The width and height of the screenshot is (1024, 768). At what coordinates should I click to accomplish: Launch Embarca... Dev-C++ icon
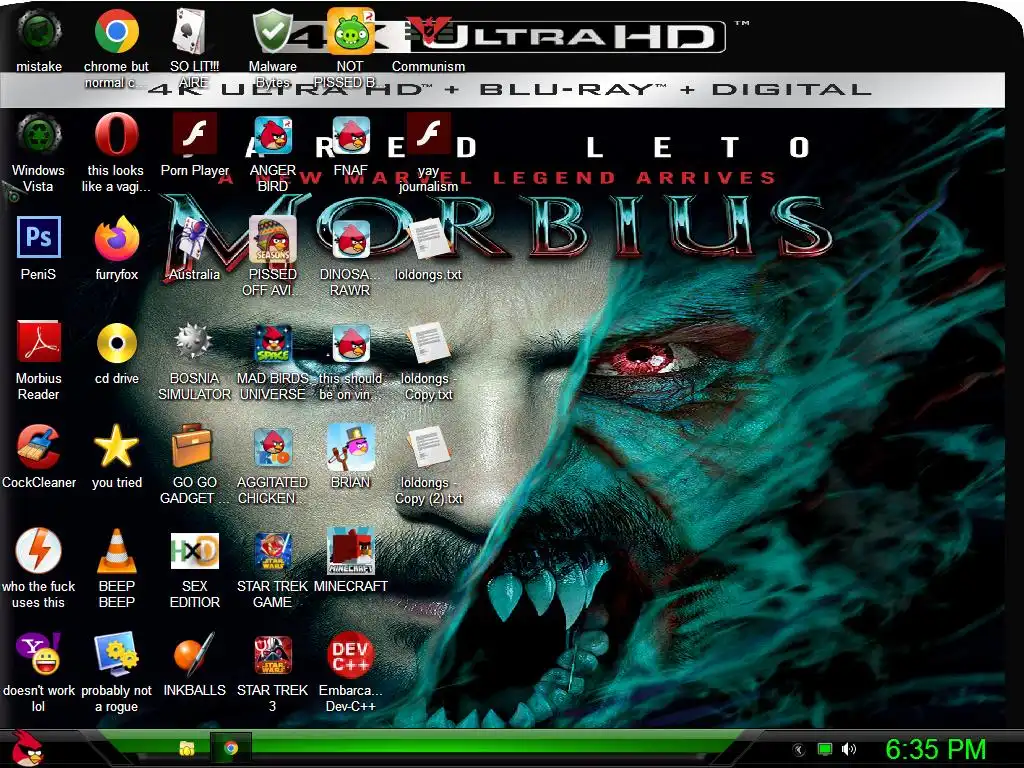[350, 654]
